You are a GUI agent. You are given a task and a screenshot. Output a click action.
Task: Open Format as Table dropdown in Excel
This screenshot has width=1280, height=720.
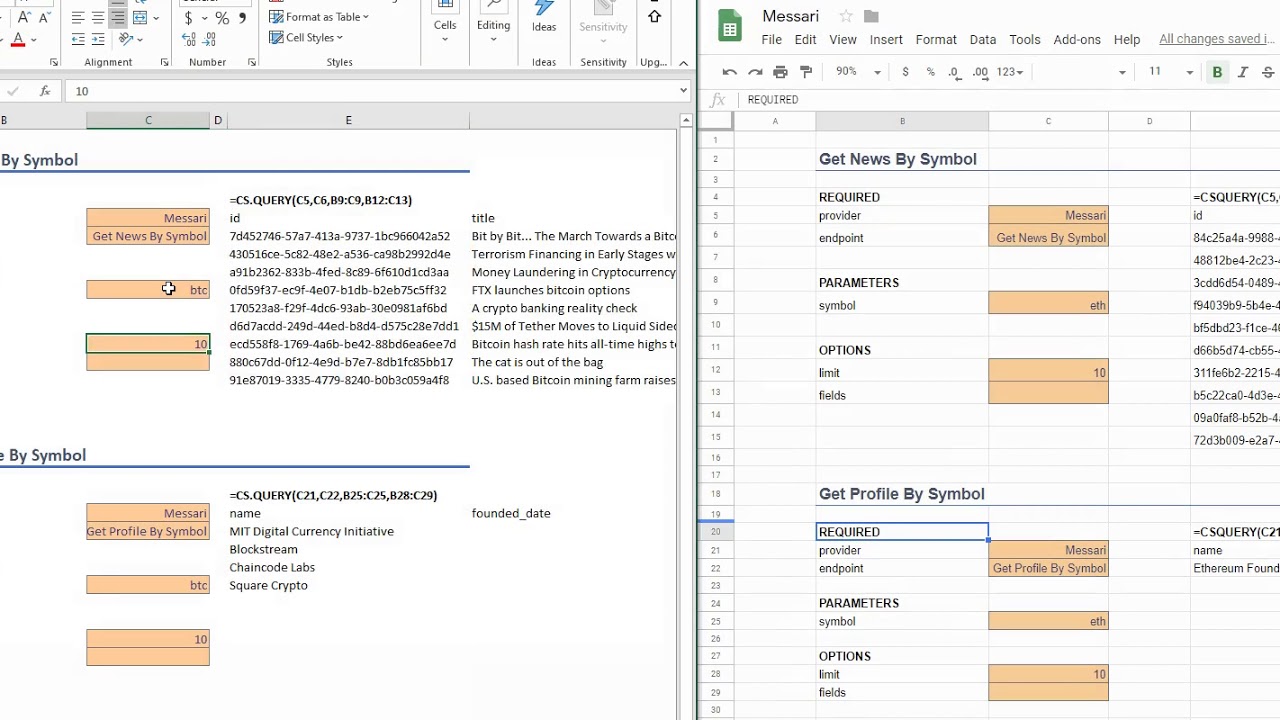click(x=319, y=17)
